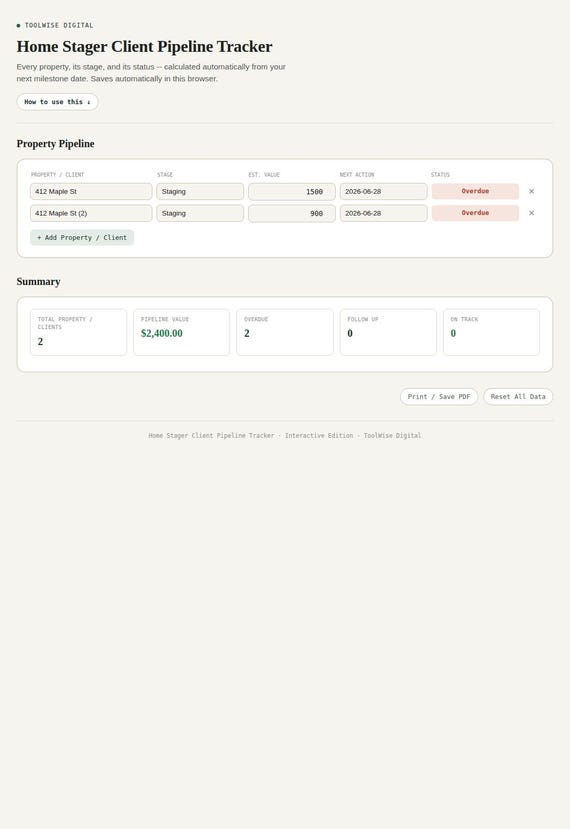Image resolution: width=570 pixels, height=829 pixels.
Task: Click Overdue status badge of 412 Maple St (2)
Action: [x=475, y=213]
